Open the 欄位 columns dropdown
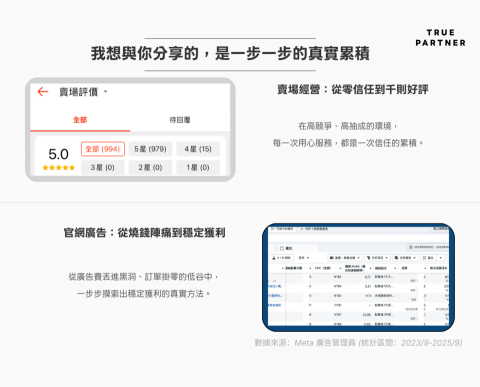The width and height of the screenshot is (480, 387). [x=345, y=258]
